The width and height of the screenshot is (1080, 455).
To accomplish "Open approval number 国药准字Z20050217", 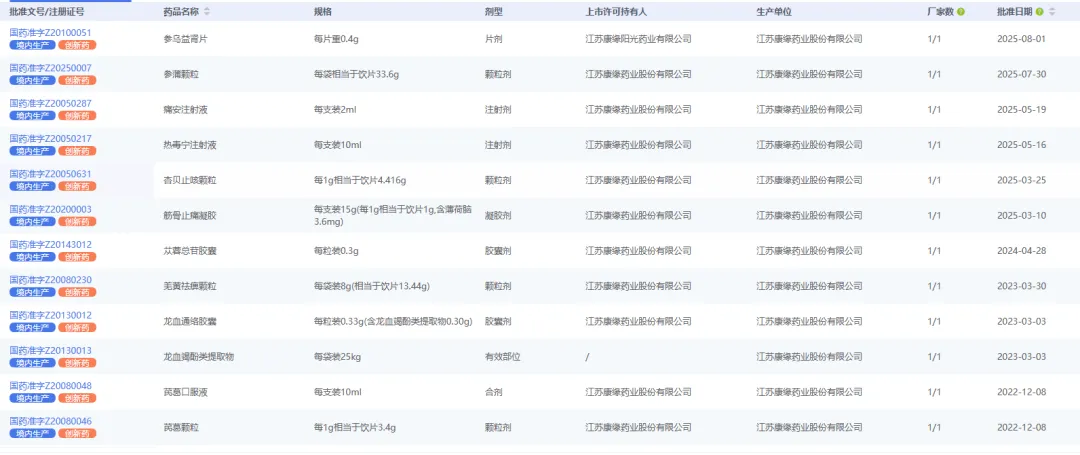I will (50, 138).
